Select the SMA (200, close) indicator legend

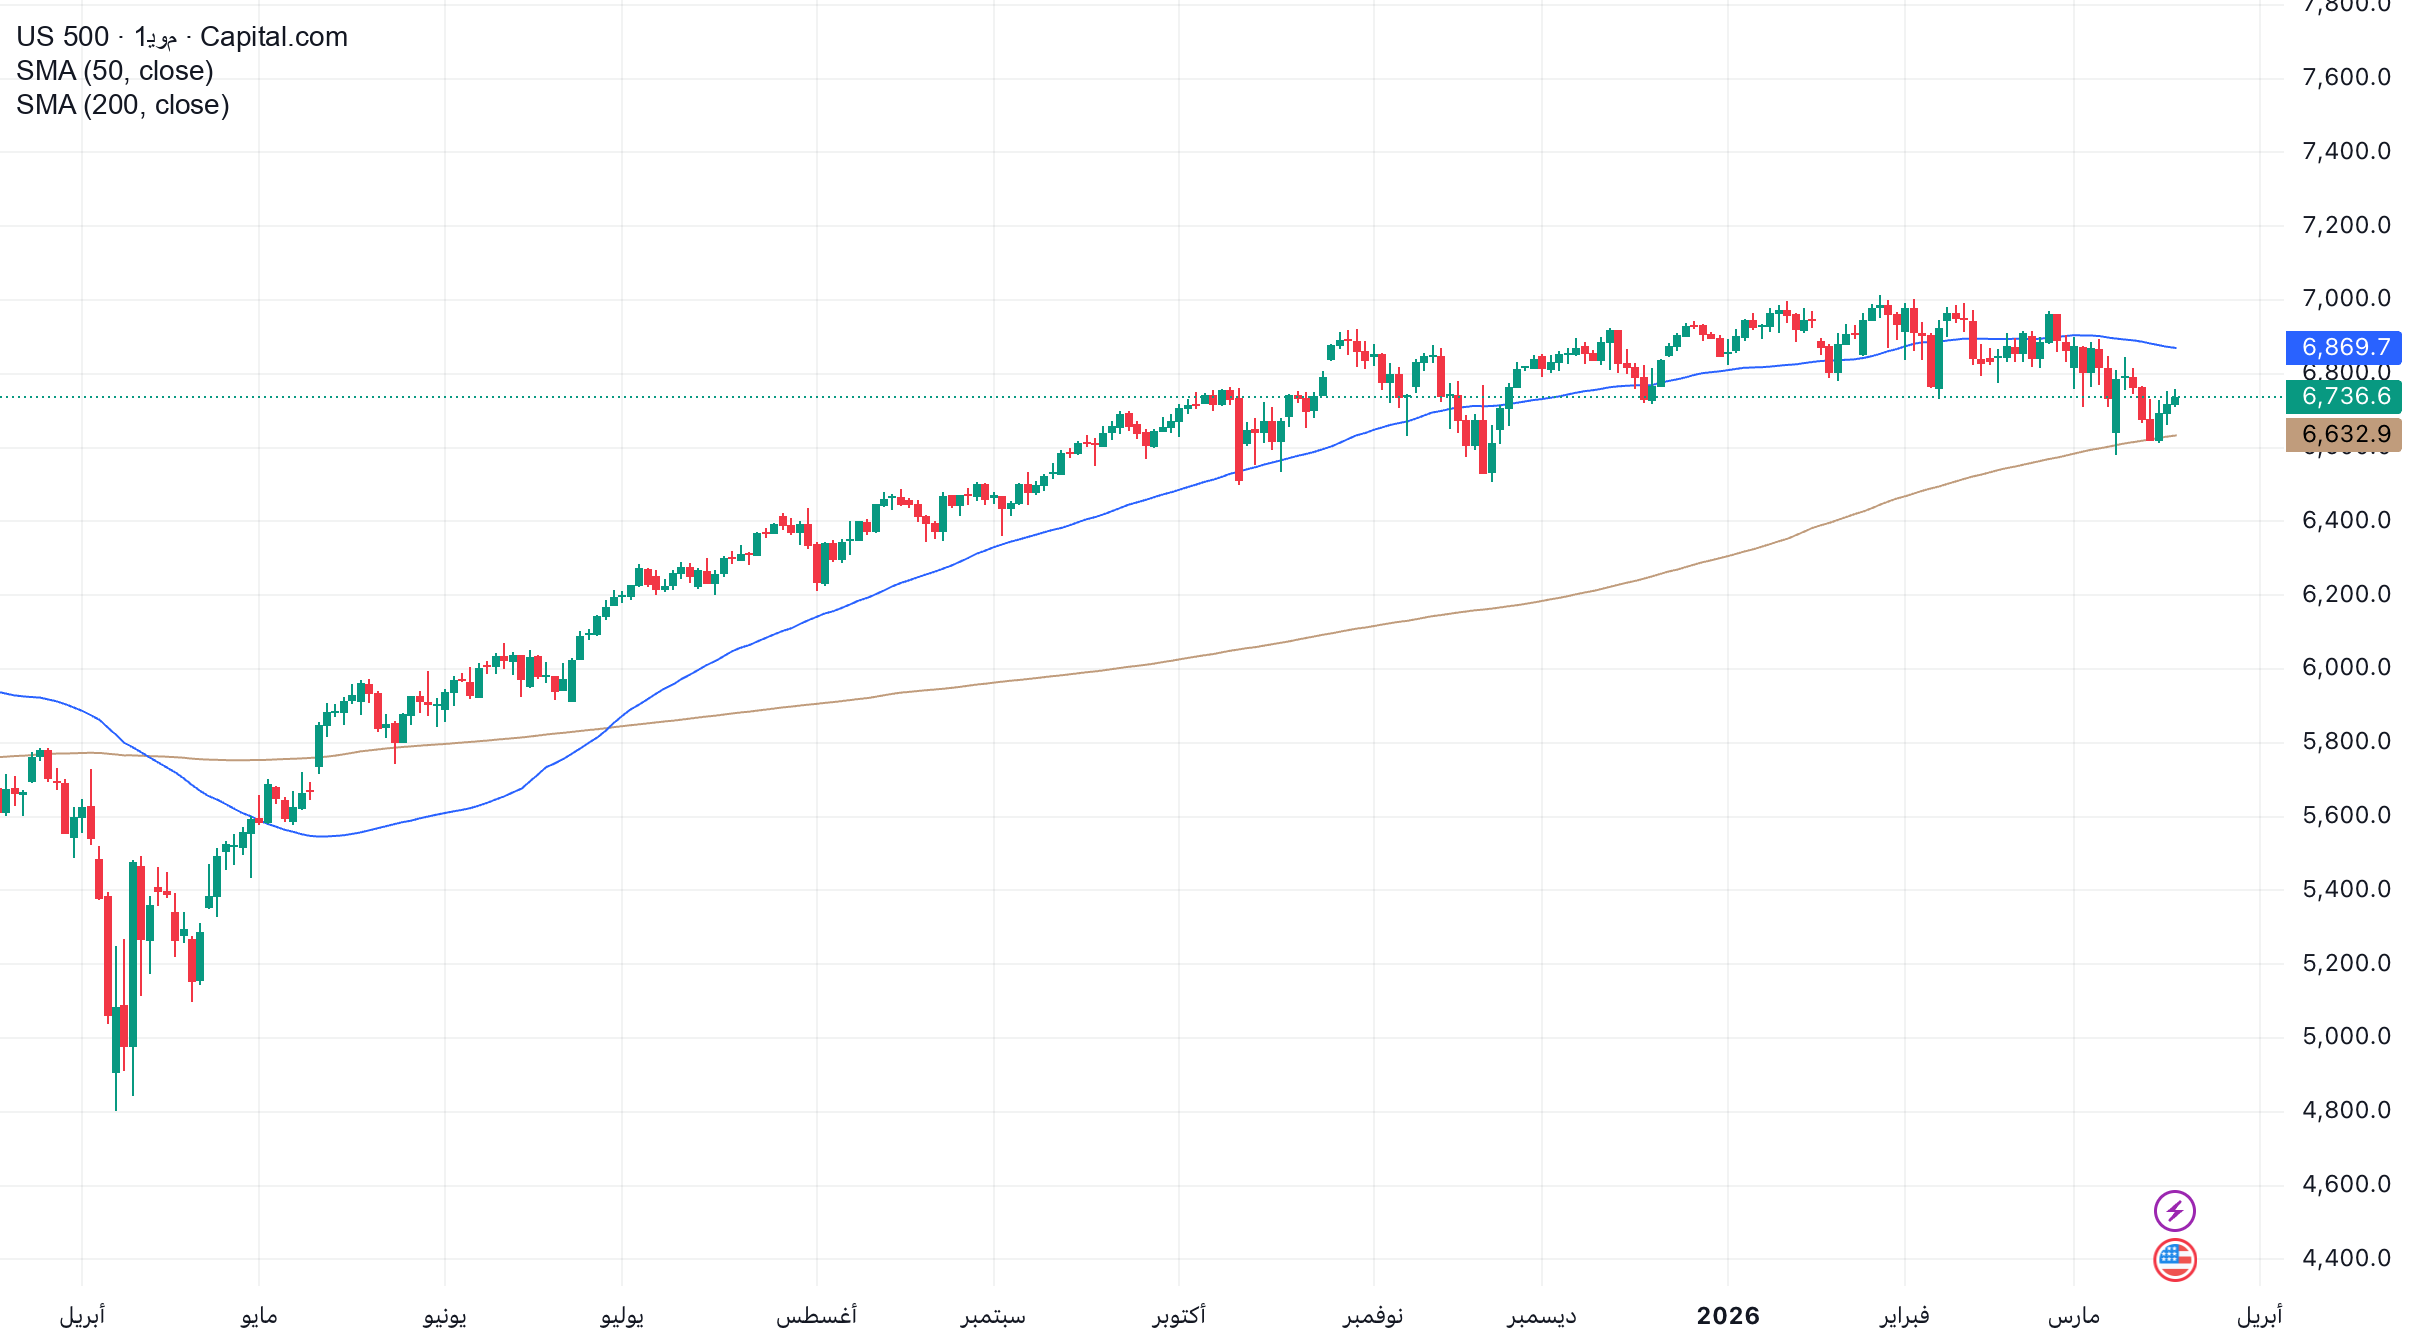pyautogui.click(x=123, y=105)
